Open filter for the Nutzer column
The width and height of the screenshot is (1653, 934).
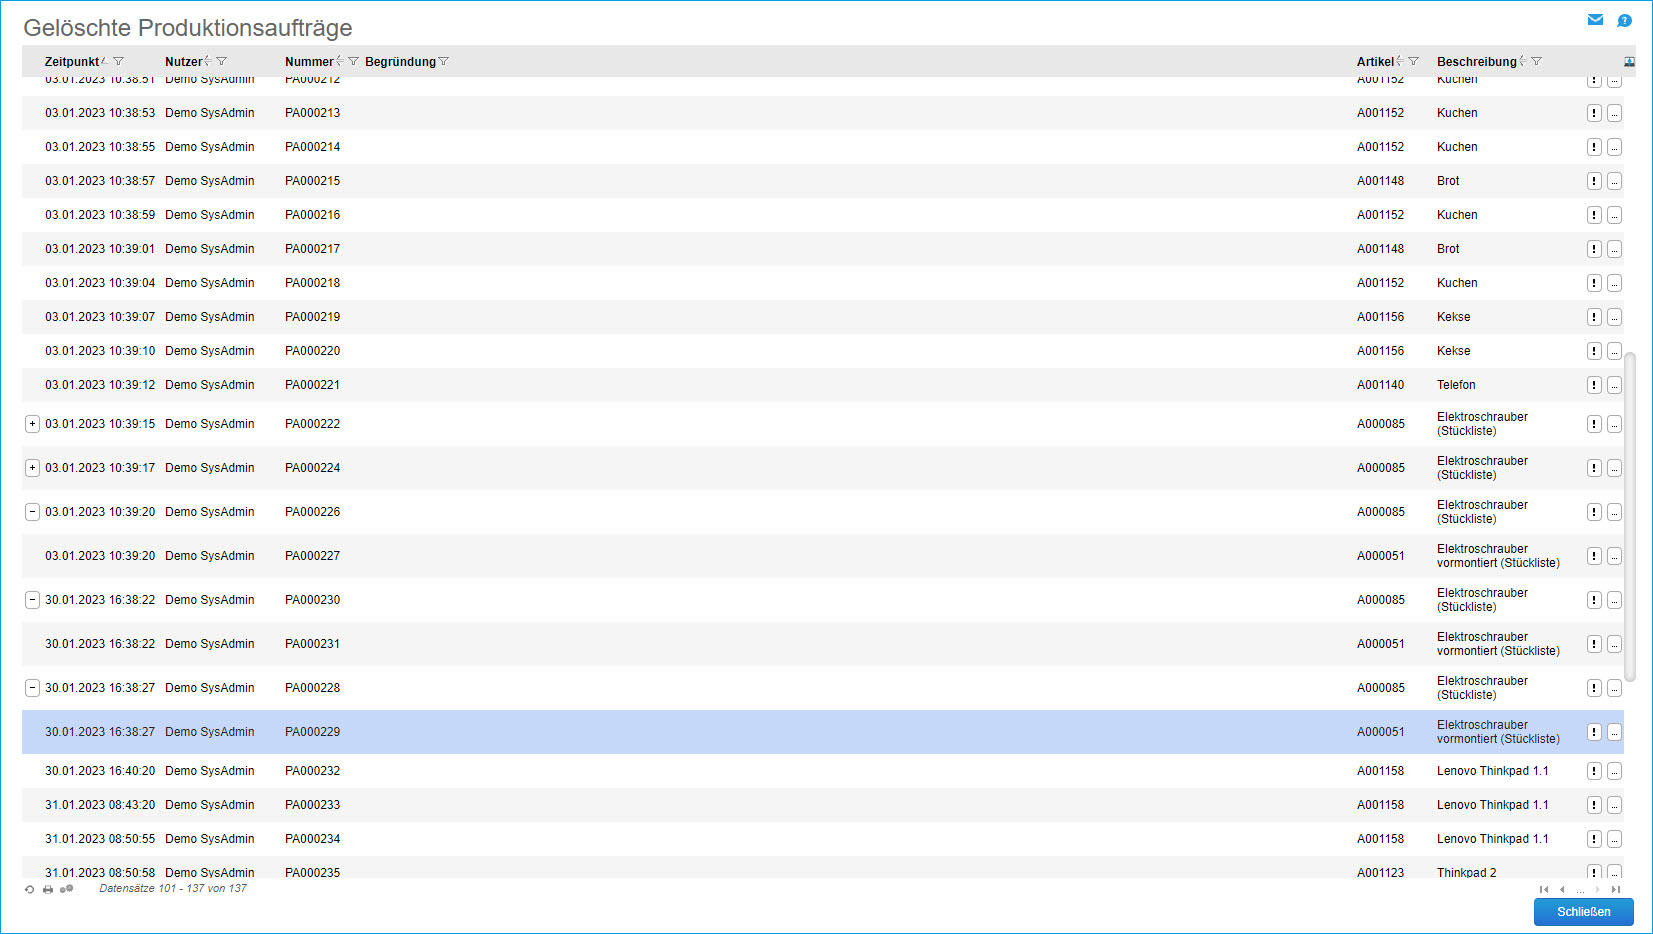[221, 61]
